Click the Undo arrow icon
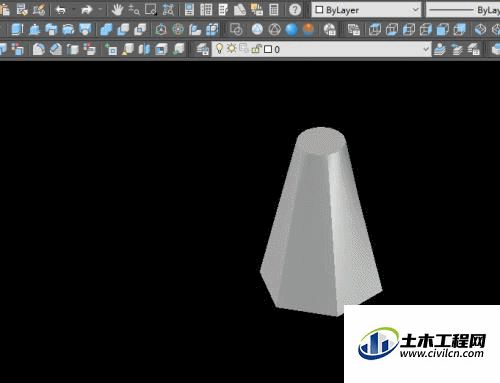Screen dimensions: 500x383 click(61, 10)
